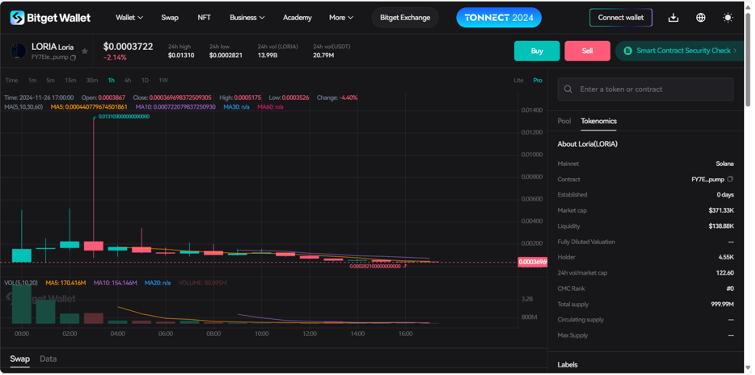
Task: Go to Bitget Exchange
Action: tap(405, 18)
